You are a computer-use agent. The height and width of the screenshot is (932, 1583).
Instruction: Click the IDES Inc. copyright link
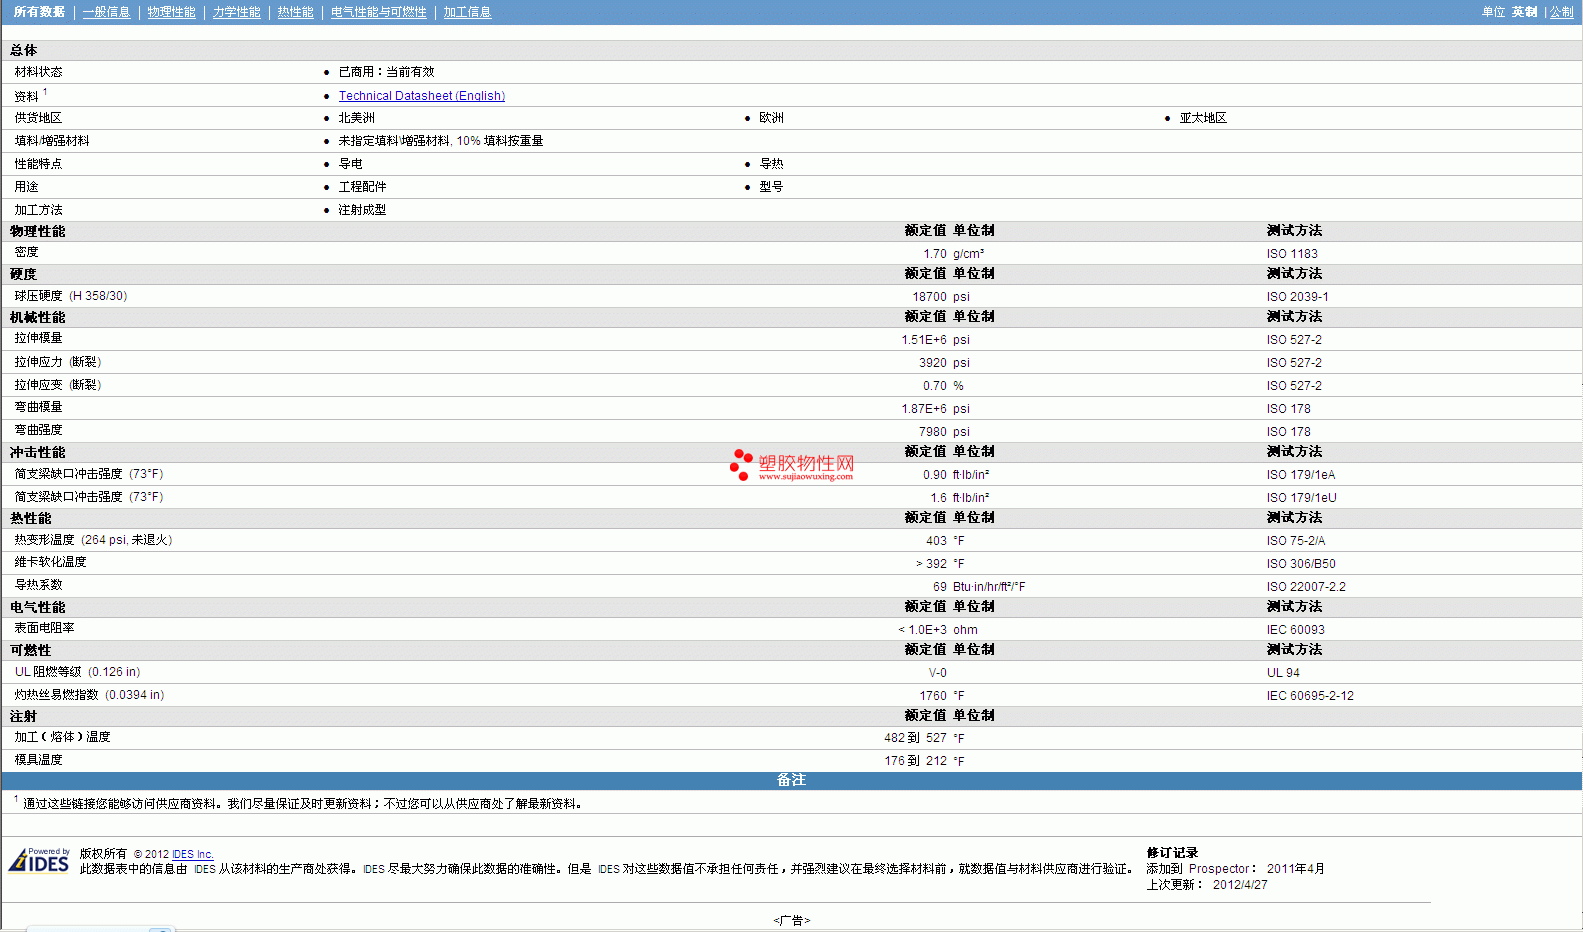[192, 854]
